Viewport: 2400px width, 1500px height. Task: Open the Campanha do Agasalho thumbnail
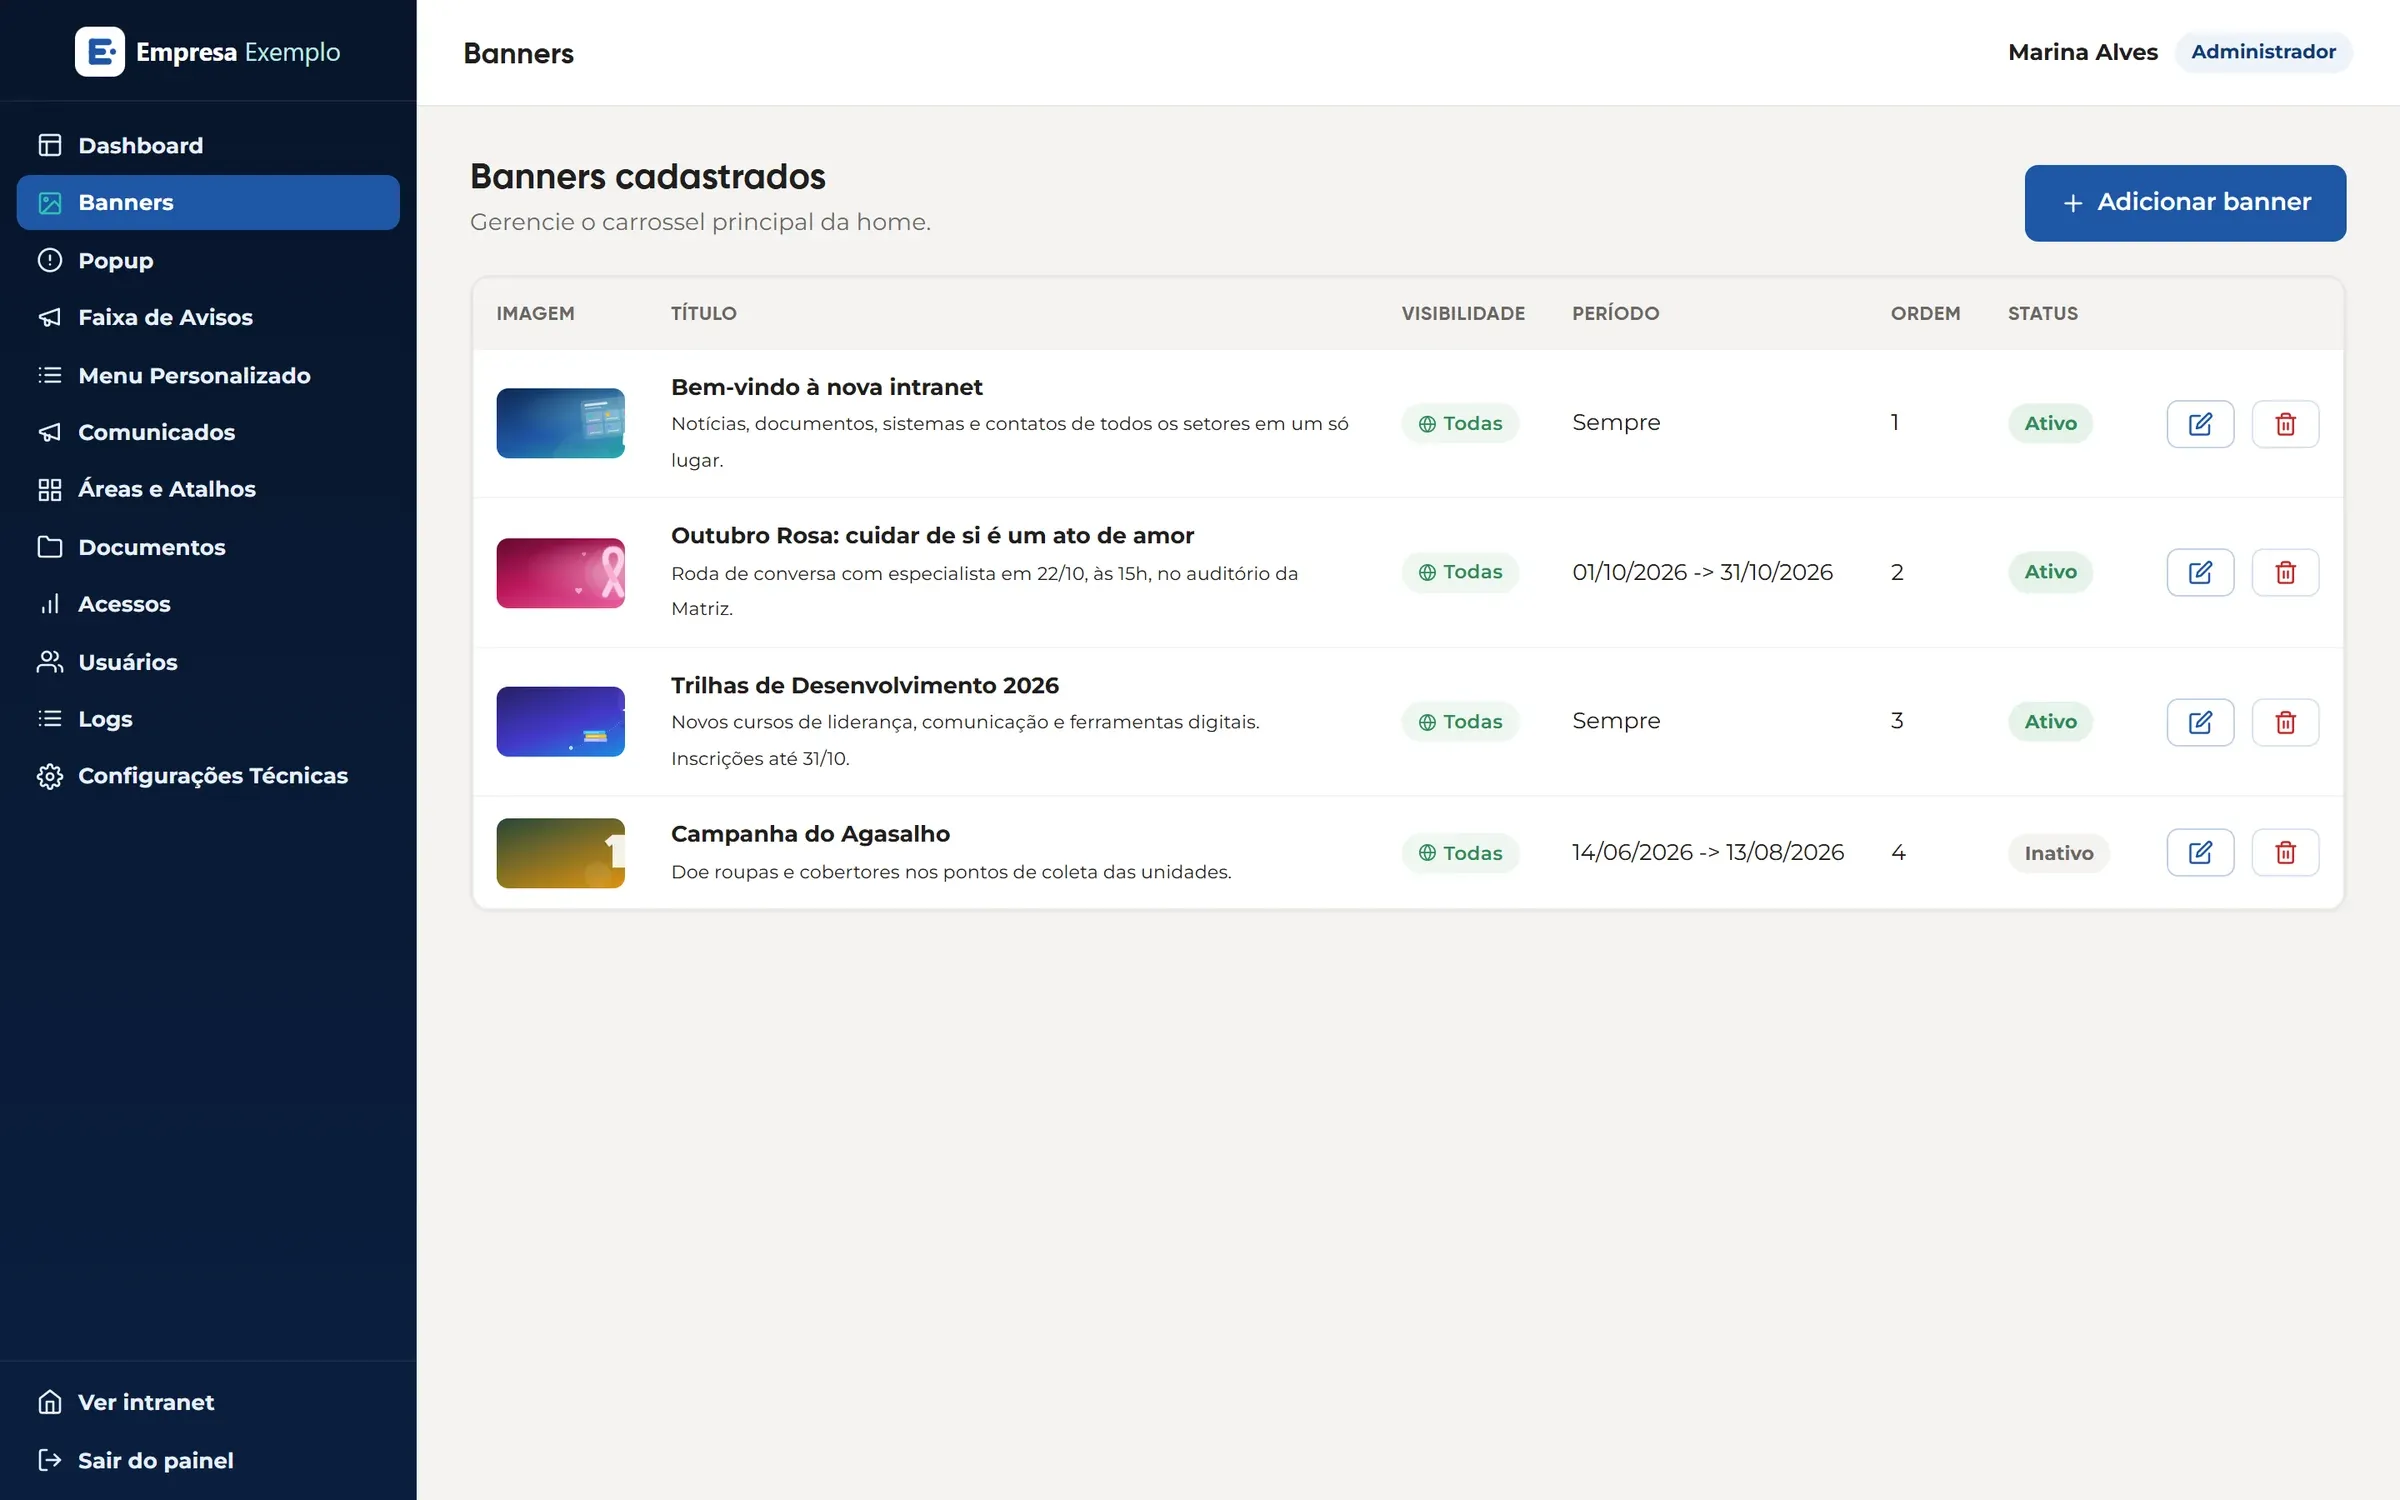point(560,853)
